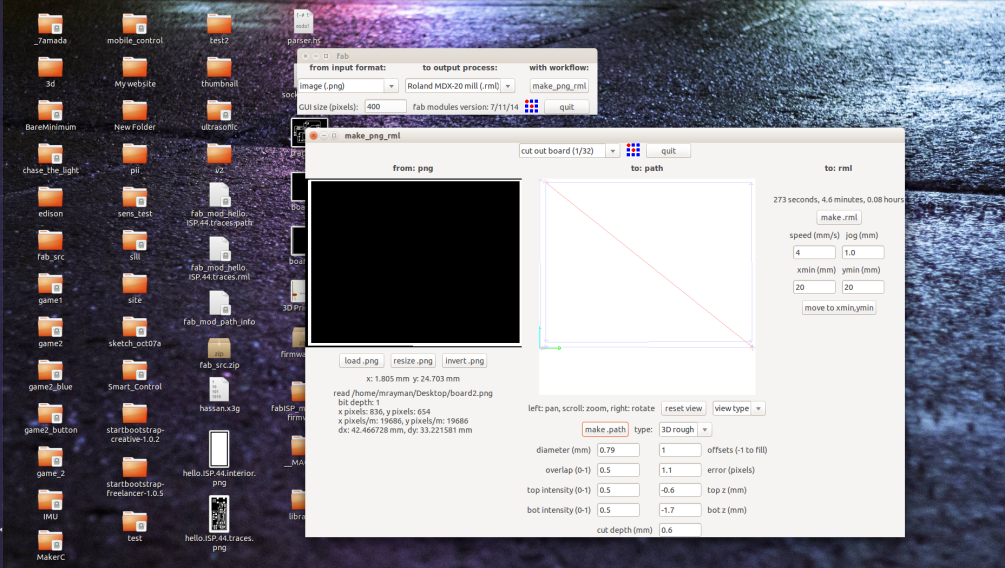The height and width of the screenshot is (568, 1005).
Task: Click the bot intensity (0-1) field
Action: [x=619, y=510]
